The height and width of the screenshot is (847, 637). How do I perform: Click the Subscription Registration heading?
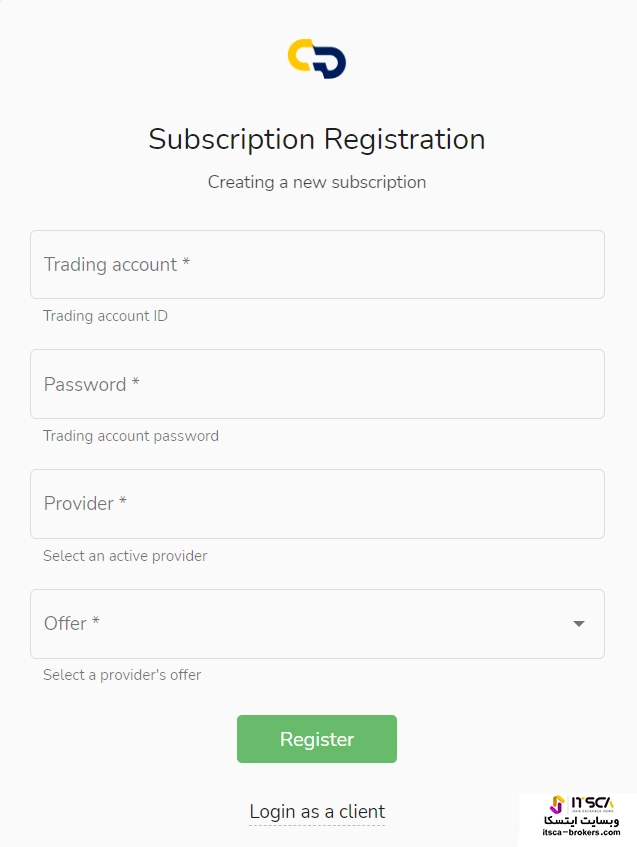point(317,139)
